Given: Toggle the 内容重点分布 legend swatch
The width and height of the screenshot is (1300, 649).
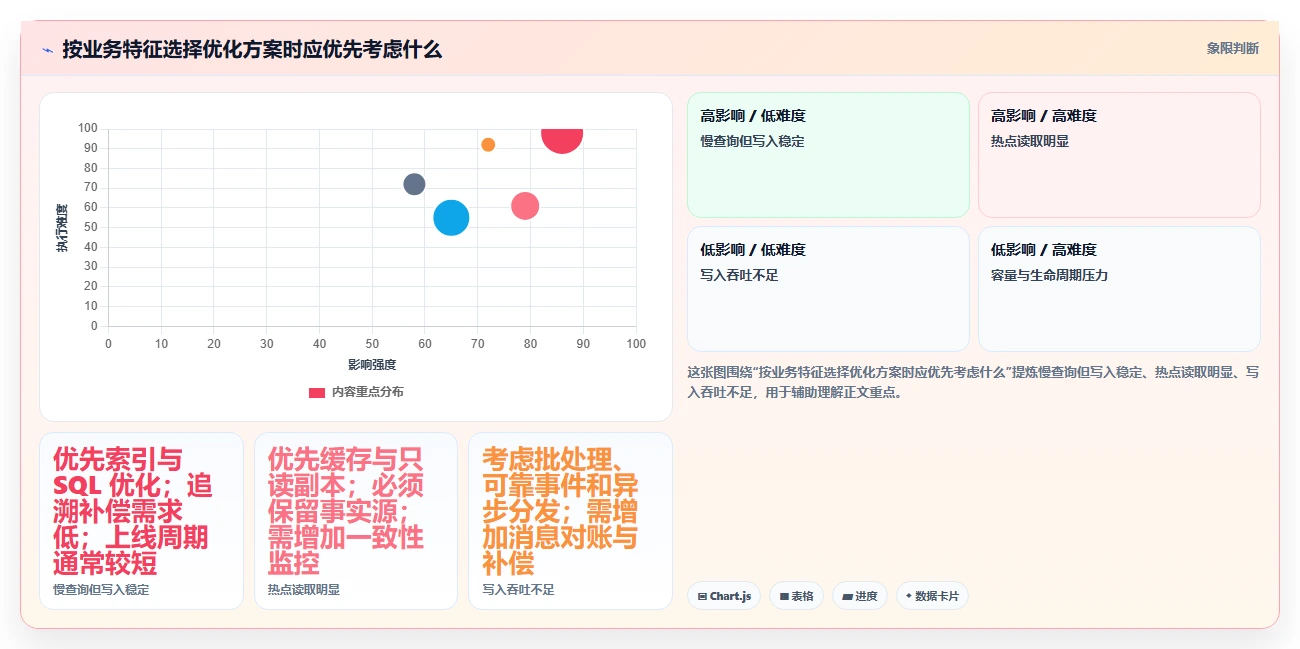Looking at the screenshot, I should coord(317,392).
